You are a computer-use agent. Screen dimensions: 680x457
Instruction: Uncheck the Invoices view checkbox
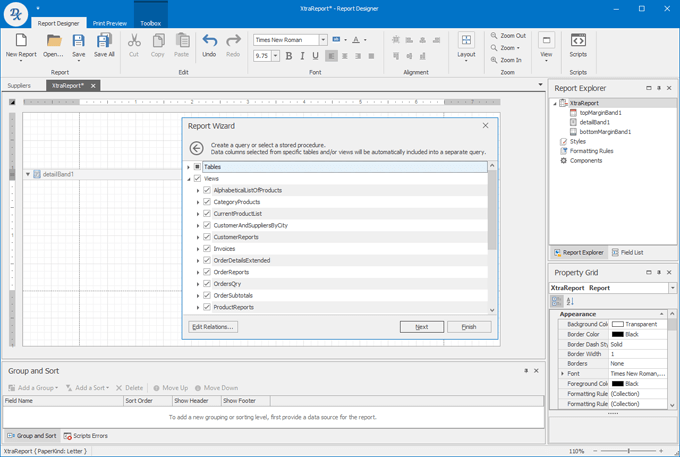(x=207, y=249)
